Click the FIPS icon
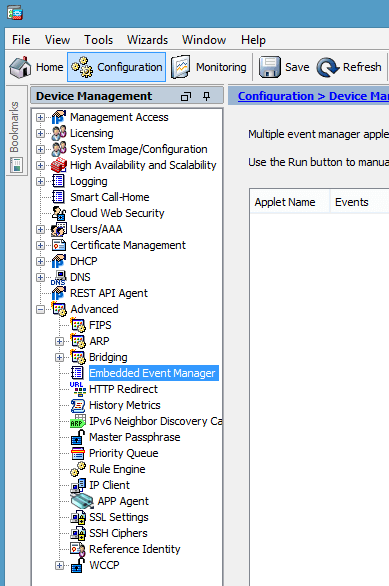Viewport: 389px width, 586px height. click(x=78, y=325)
